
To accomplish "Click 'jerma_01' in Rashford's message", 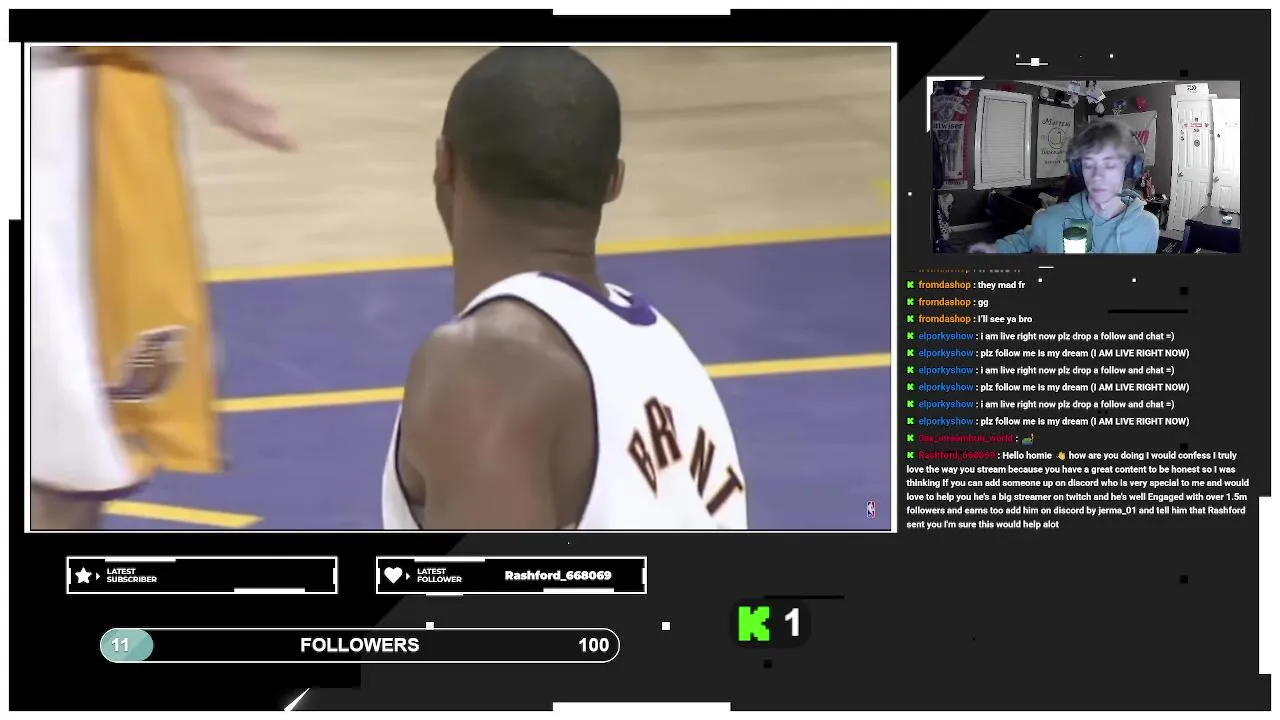I will (x=1118, y=510).
